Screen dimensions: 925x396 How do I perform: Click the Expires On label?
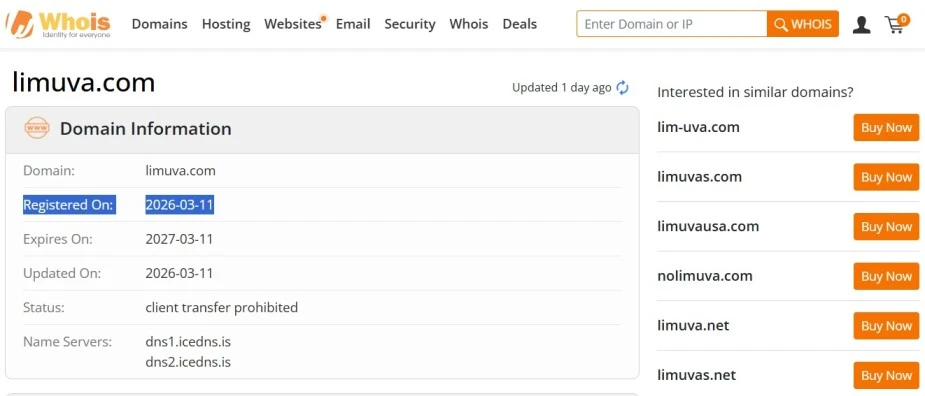point(58,240)
